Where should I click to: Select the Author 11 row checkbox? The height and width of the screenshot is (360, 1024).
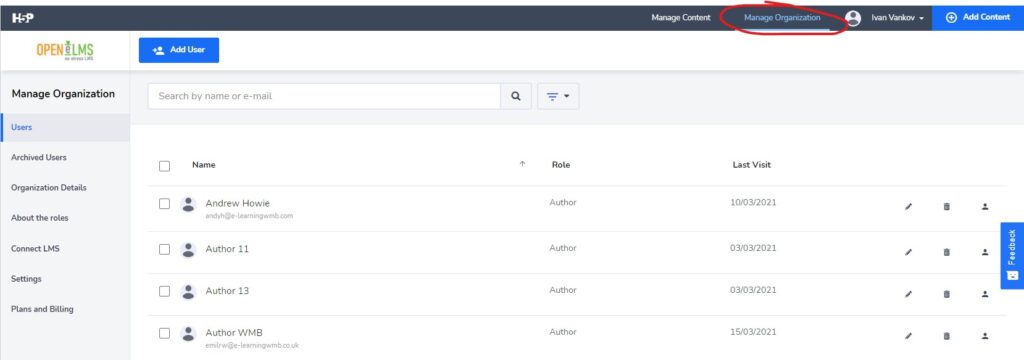pos(165,250)
